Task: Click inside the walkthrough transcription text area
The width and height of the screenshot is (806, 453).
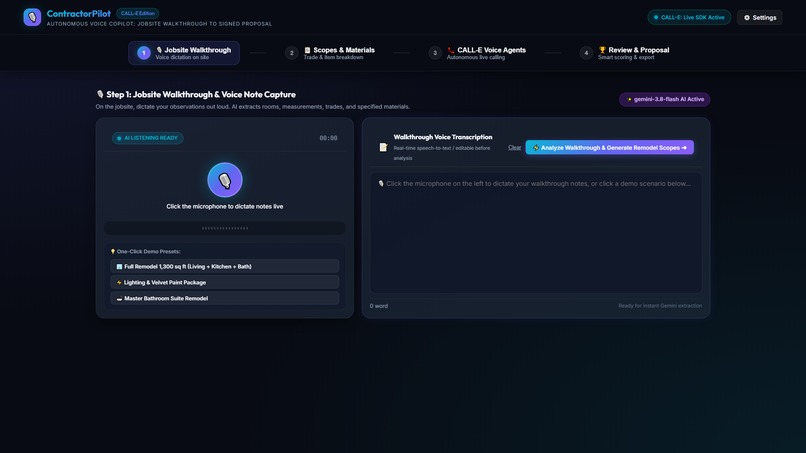Action: pos(536,233)
